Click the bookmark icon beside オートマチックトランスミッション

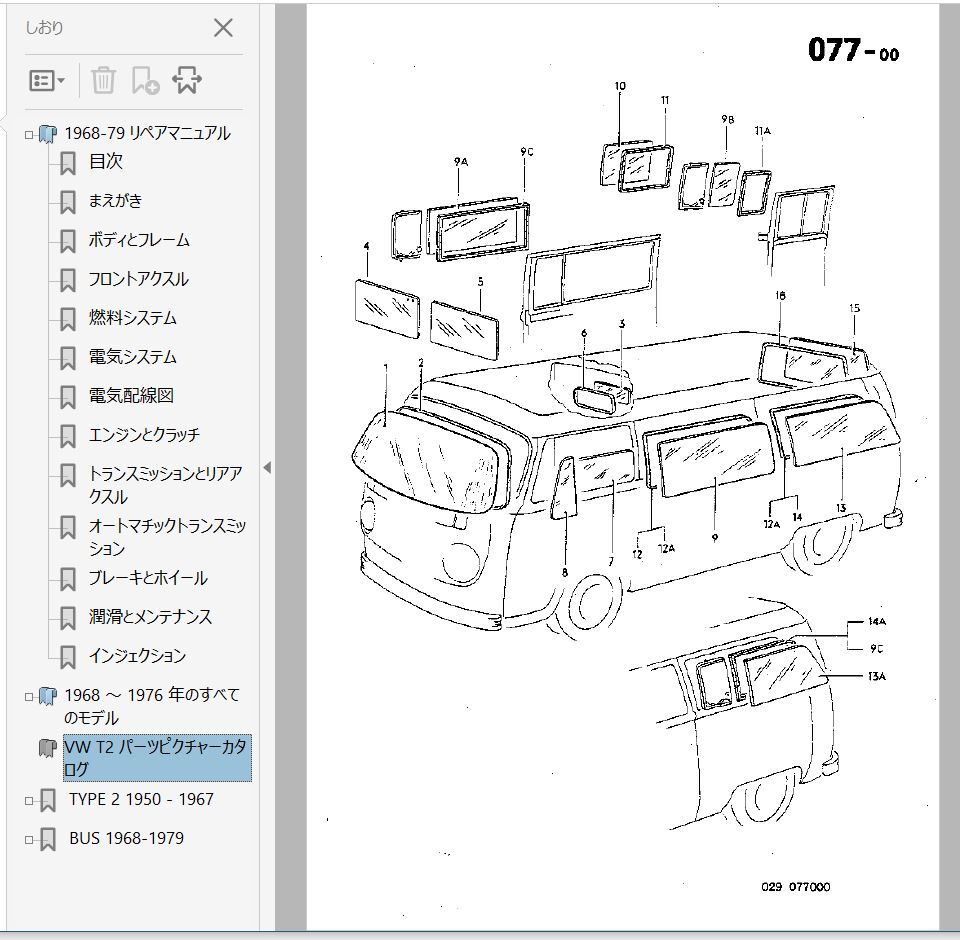pyautogui.click(x=67, y=528)
